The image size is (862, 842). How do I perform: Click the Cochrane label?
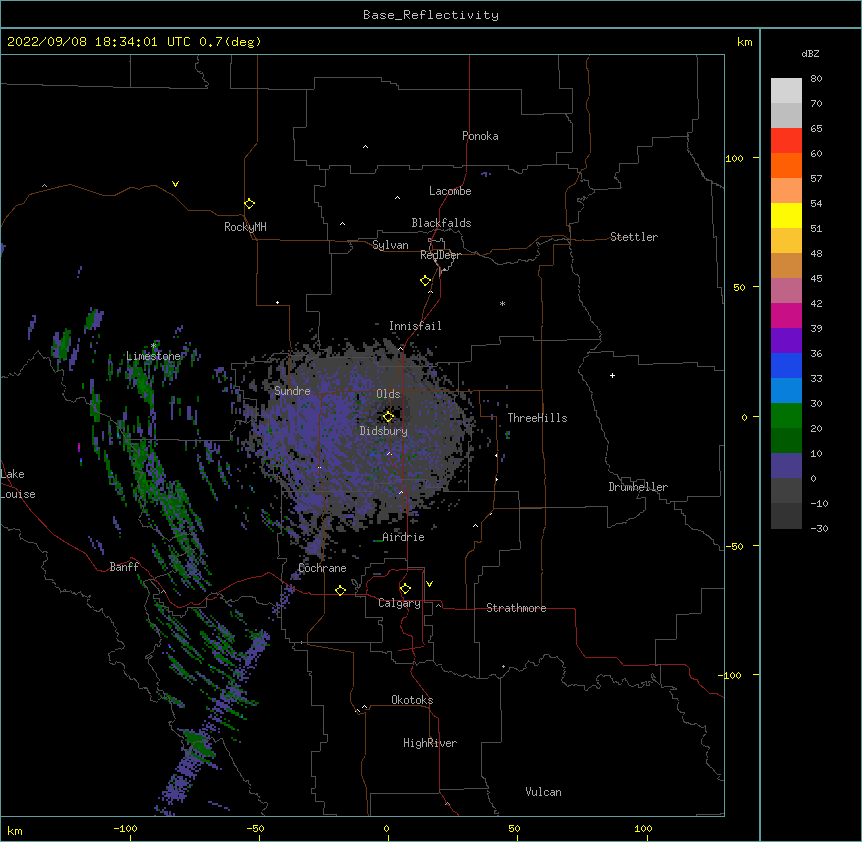[322, 568]
